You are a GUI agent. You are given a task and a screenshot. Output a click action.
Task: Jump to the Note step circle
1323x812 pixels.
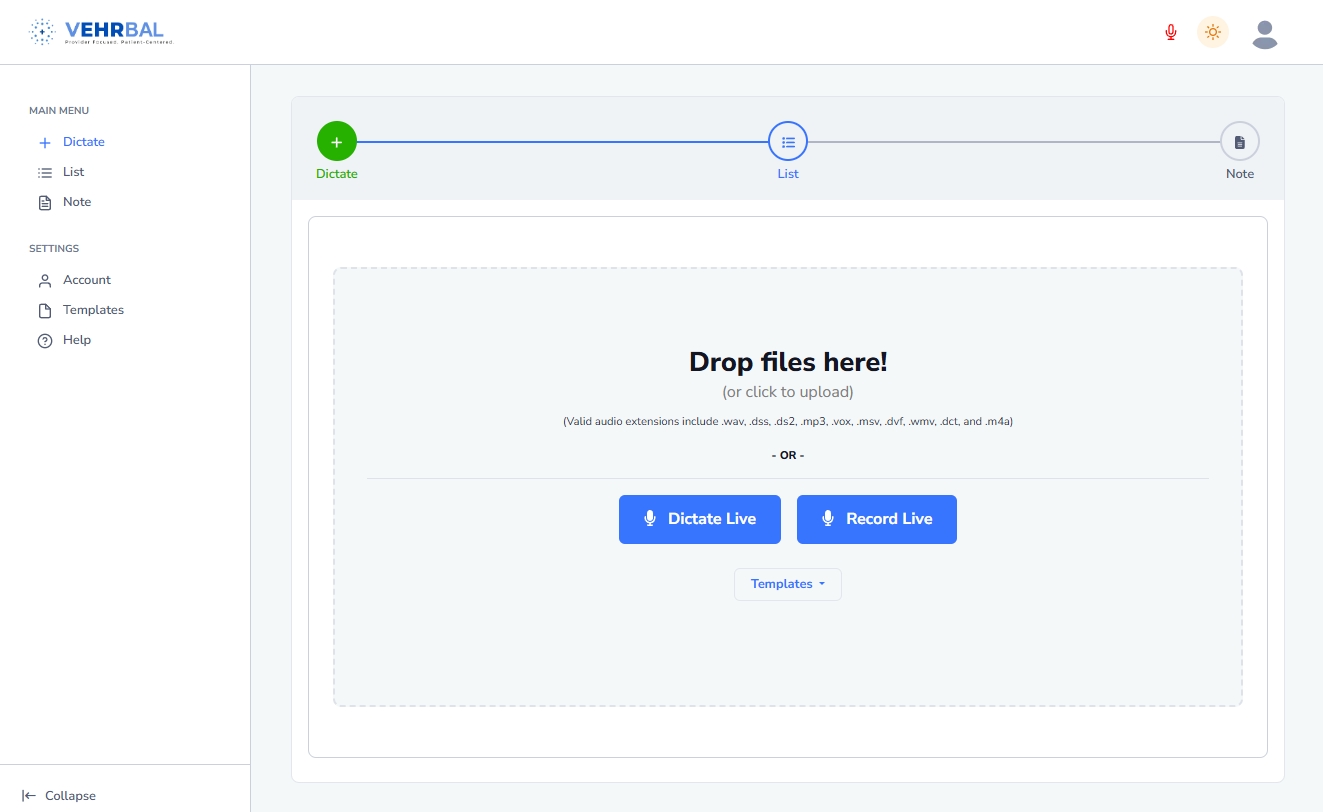click(x=1240, y=142)
